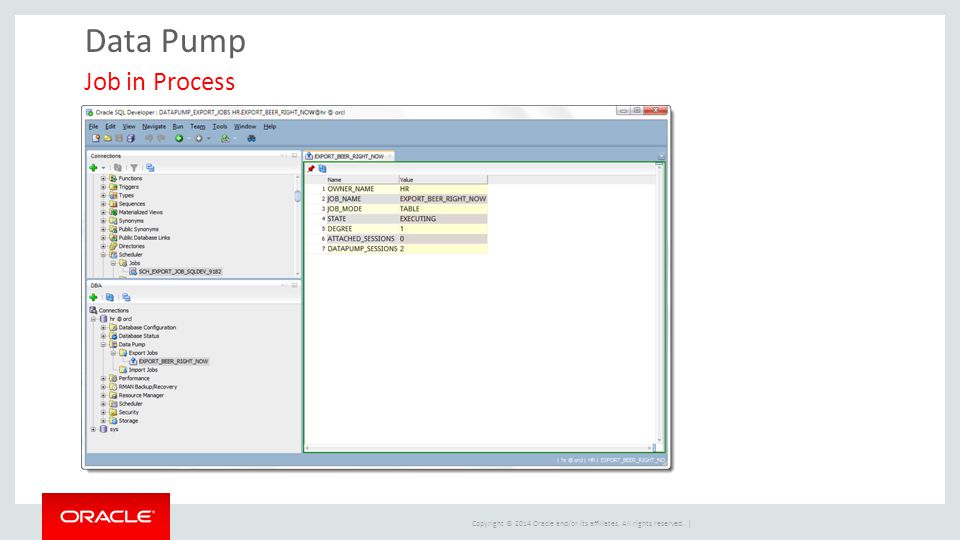Collapse the Scheduler node in Connections
Viewport: 960px width, 540px height.
[x=103, y=255]
